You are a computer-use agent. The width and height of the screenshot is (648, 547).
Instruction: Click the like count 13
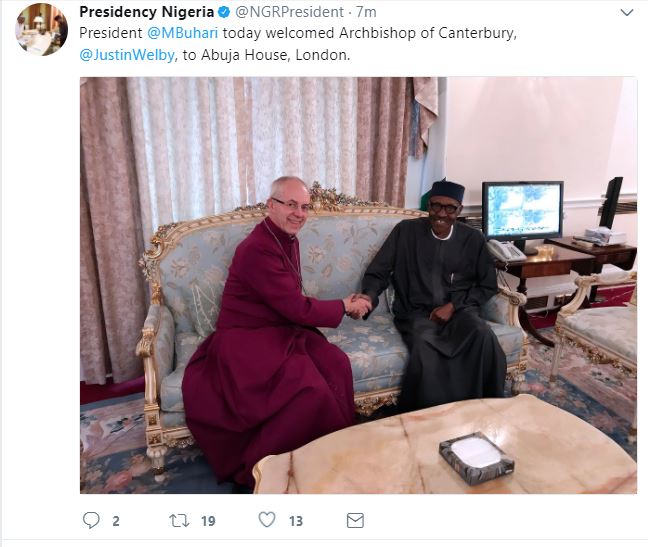tap(296, 521)
